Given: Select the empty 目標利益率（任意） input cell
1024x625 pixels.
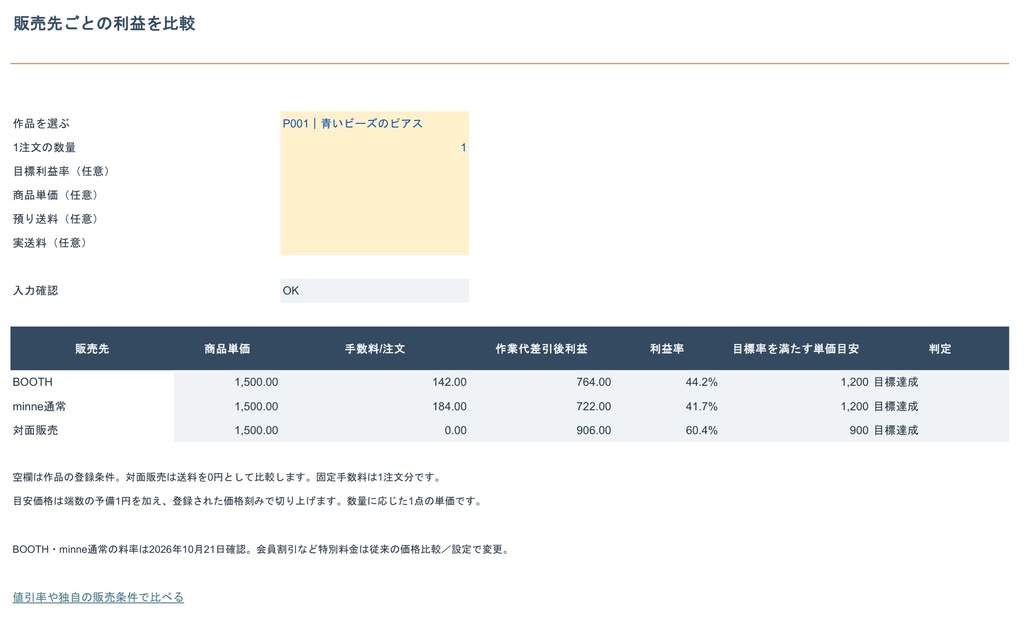Looking at the screenshot, I should 374,171.
